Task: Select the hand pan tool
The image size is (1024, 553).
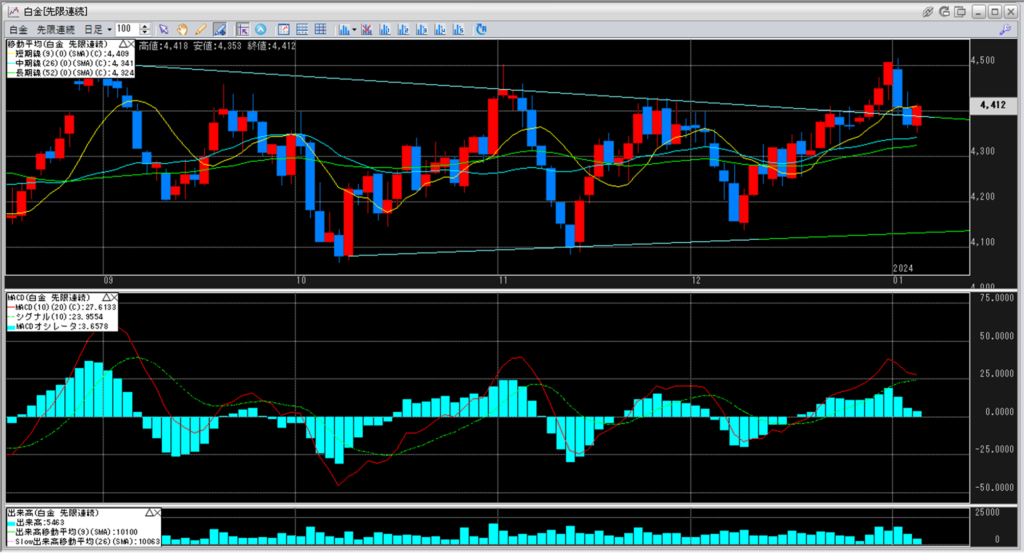Action: 182,29
